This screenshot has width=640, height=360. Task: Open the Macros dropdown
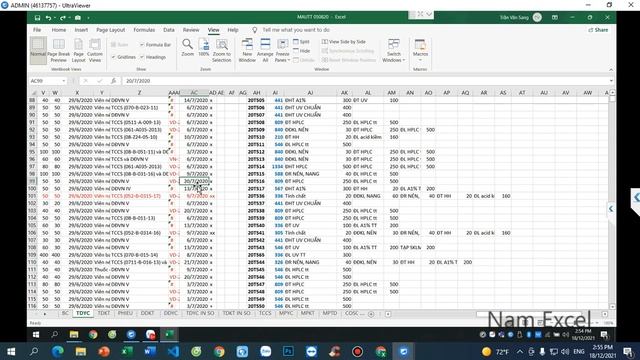[x=420, y=50]
